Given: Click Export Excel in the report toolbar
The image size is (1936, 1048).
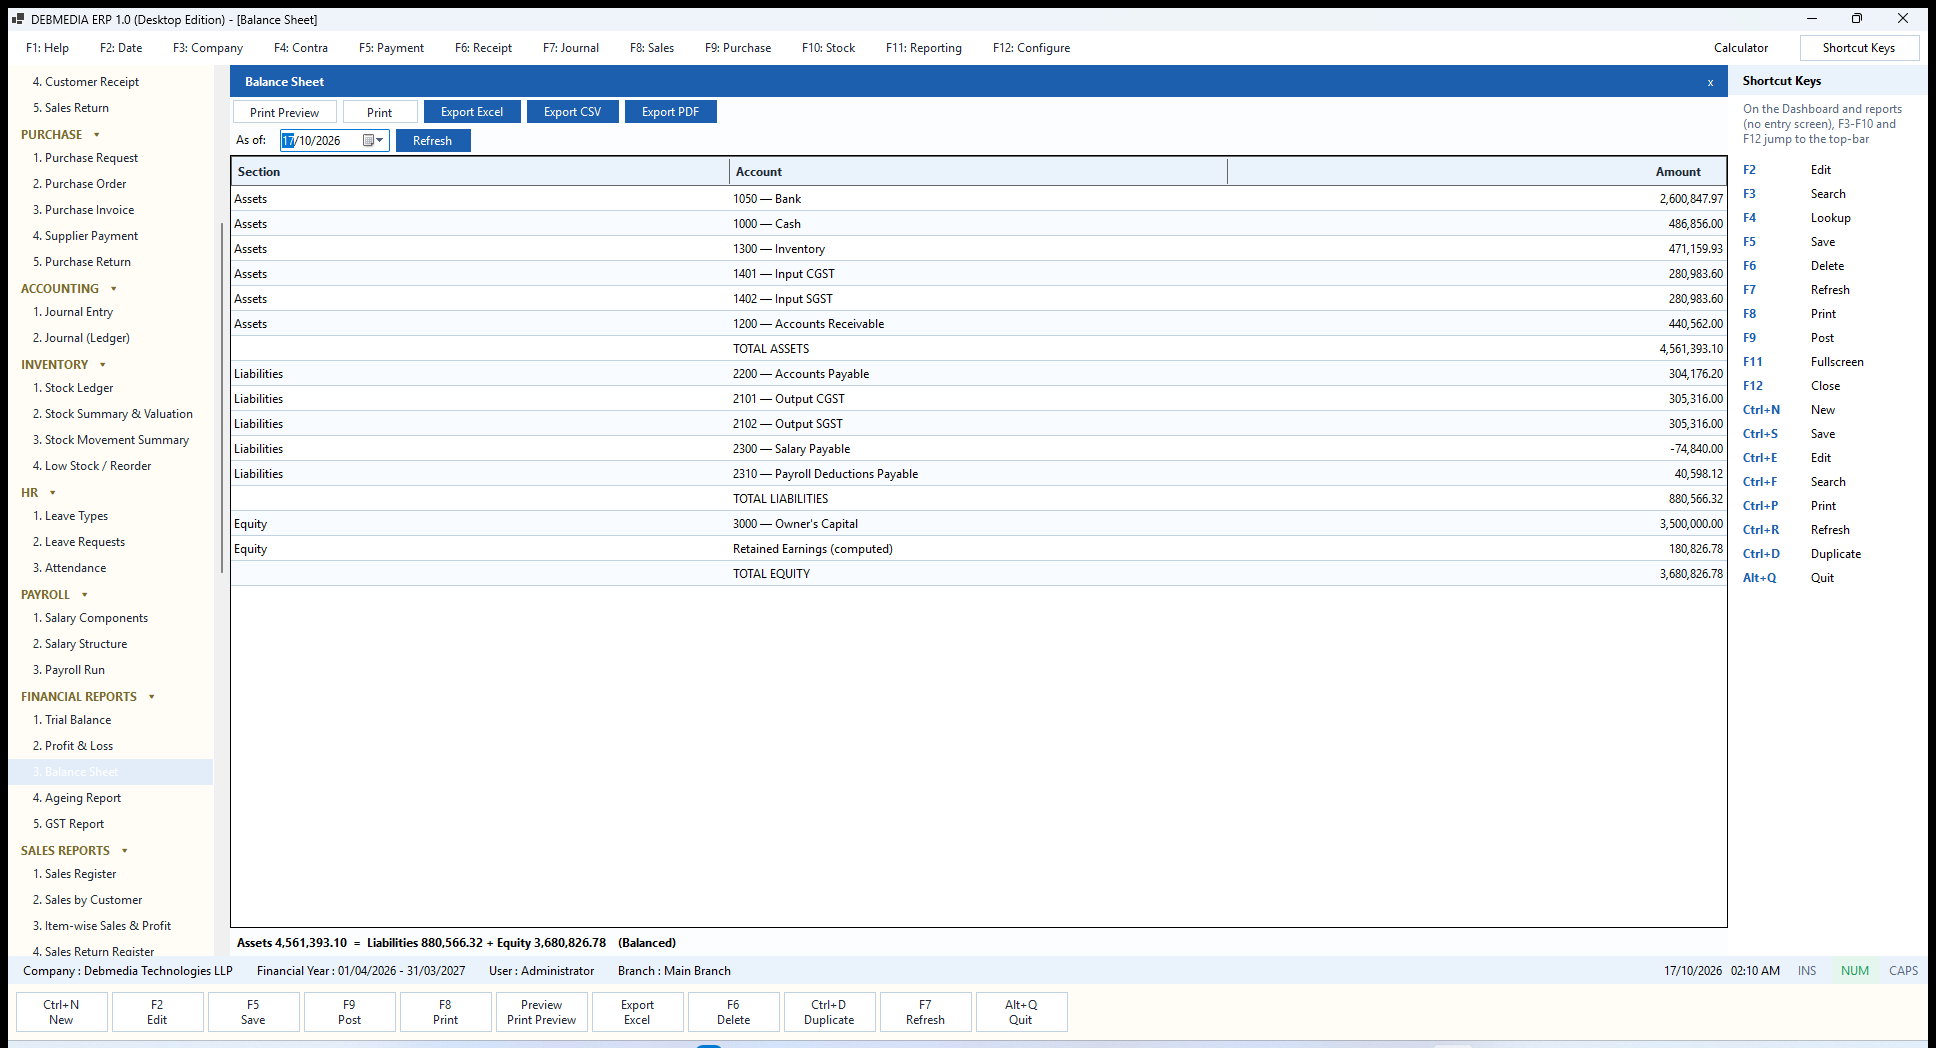Looking at the screenshot, I should coord(472,112).
